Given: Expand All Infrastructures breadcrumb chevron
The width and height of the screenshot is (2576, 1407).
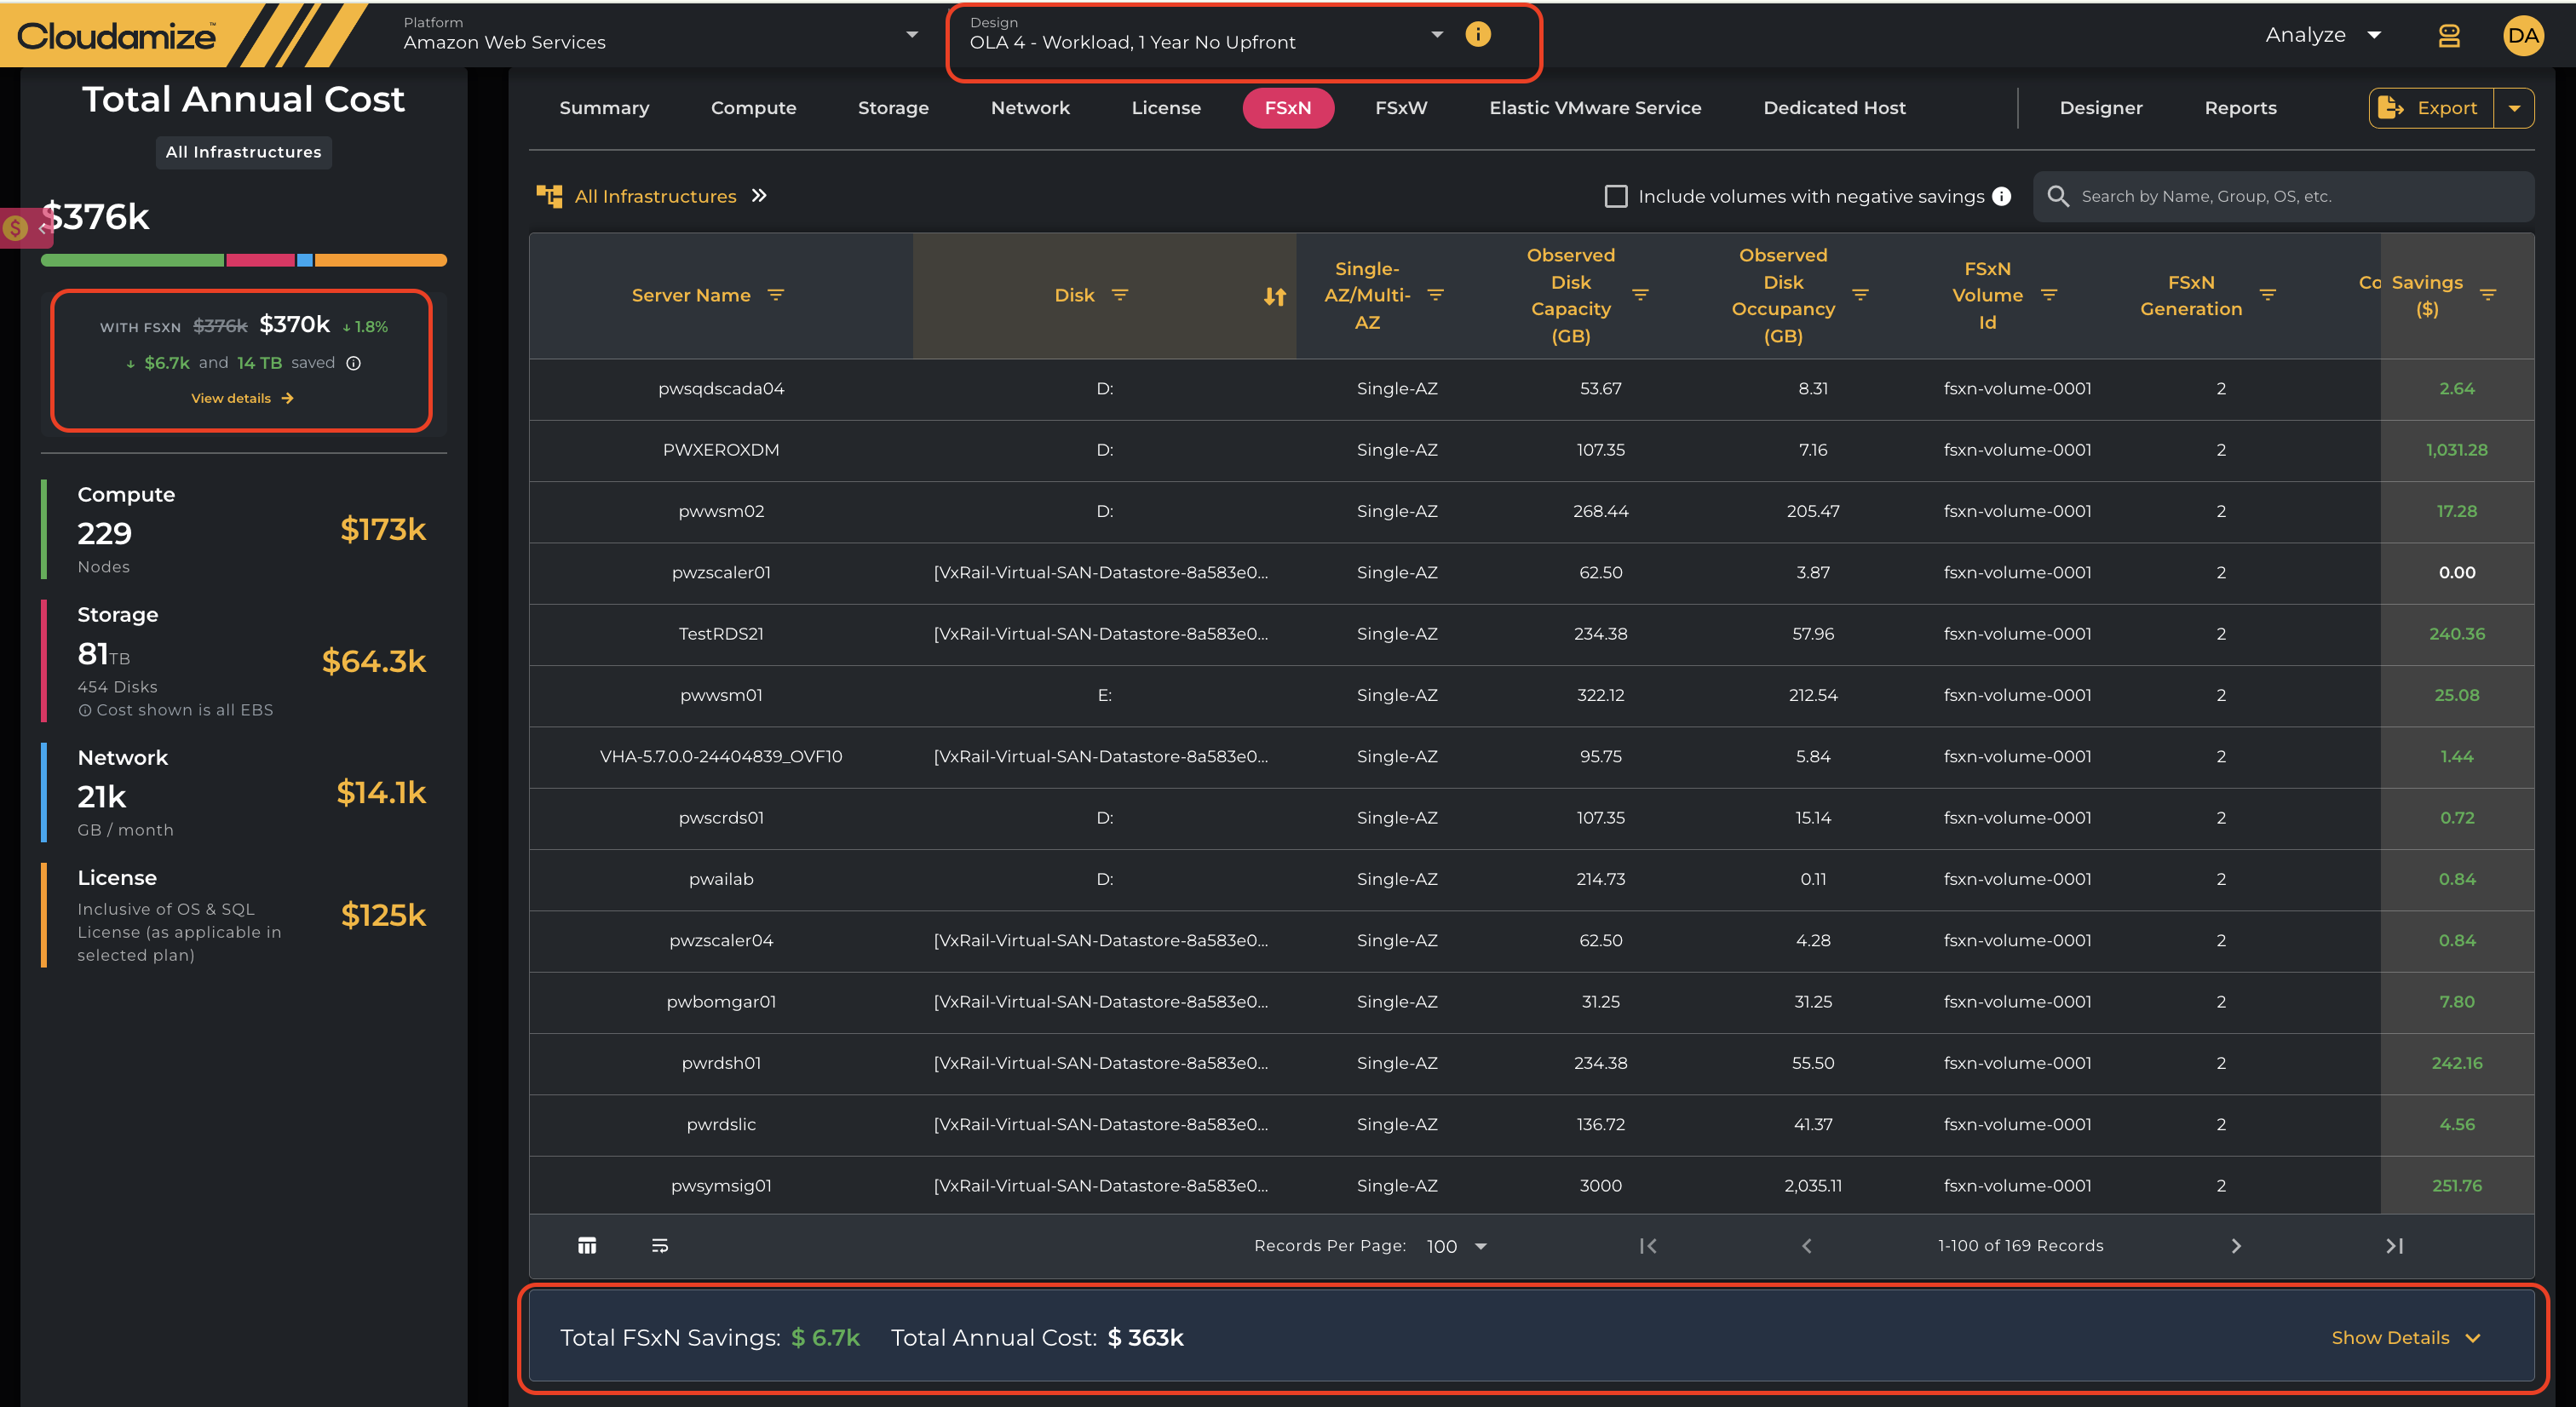Looking at the screenshot, I should pos(759,196).
